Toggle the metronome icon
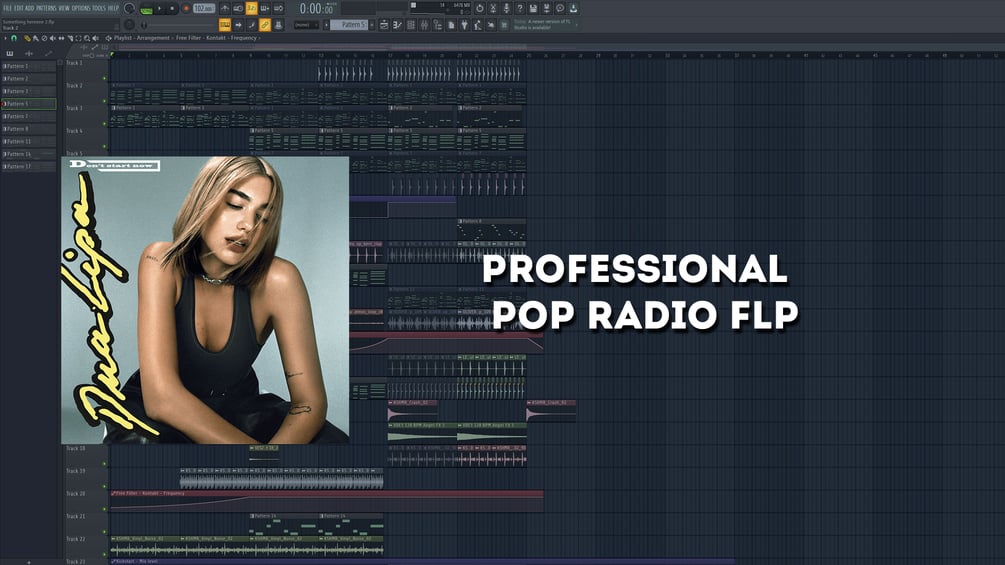 (x=225, y=8)
